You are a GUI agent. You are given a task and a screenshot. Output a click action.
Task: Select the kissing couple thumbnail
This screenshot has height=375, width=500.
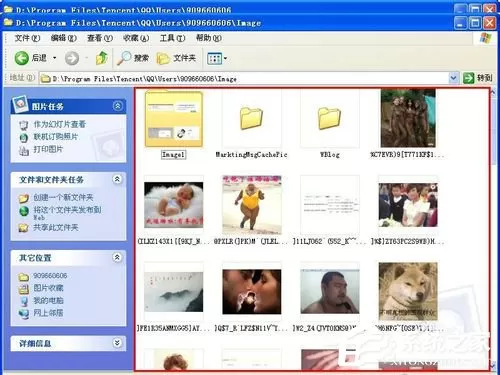(252, 292)
